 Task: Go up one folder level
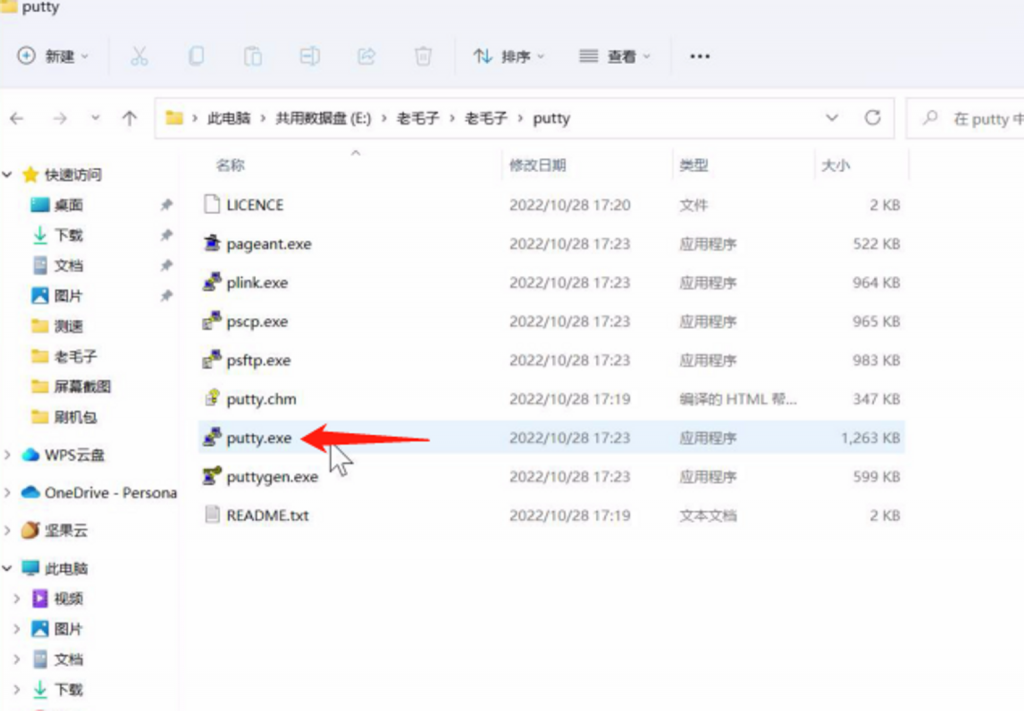tap(129, 118)
